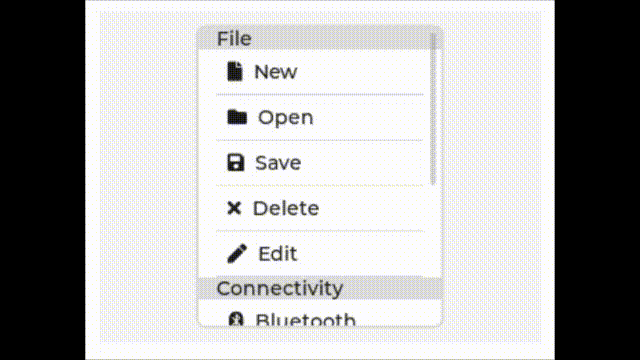Image resolution: width=640 pixels, height=360 pixels.
Task: Click the Delete X icon
Action: tap(234, 208)
